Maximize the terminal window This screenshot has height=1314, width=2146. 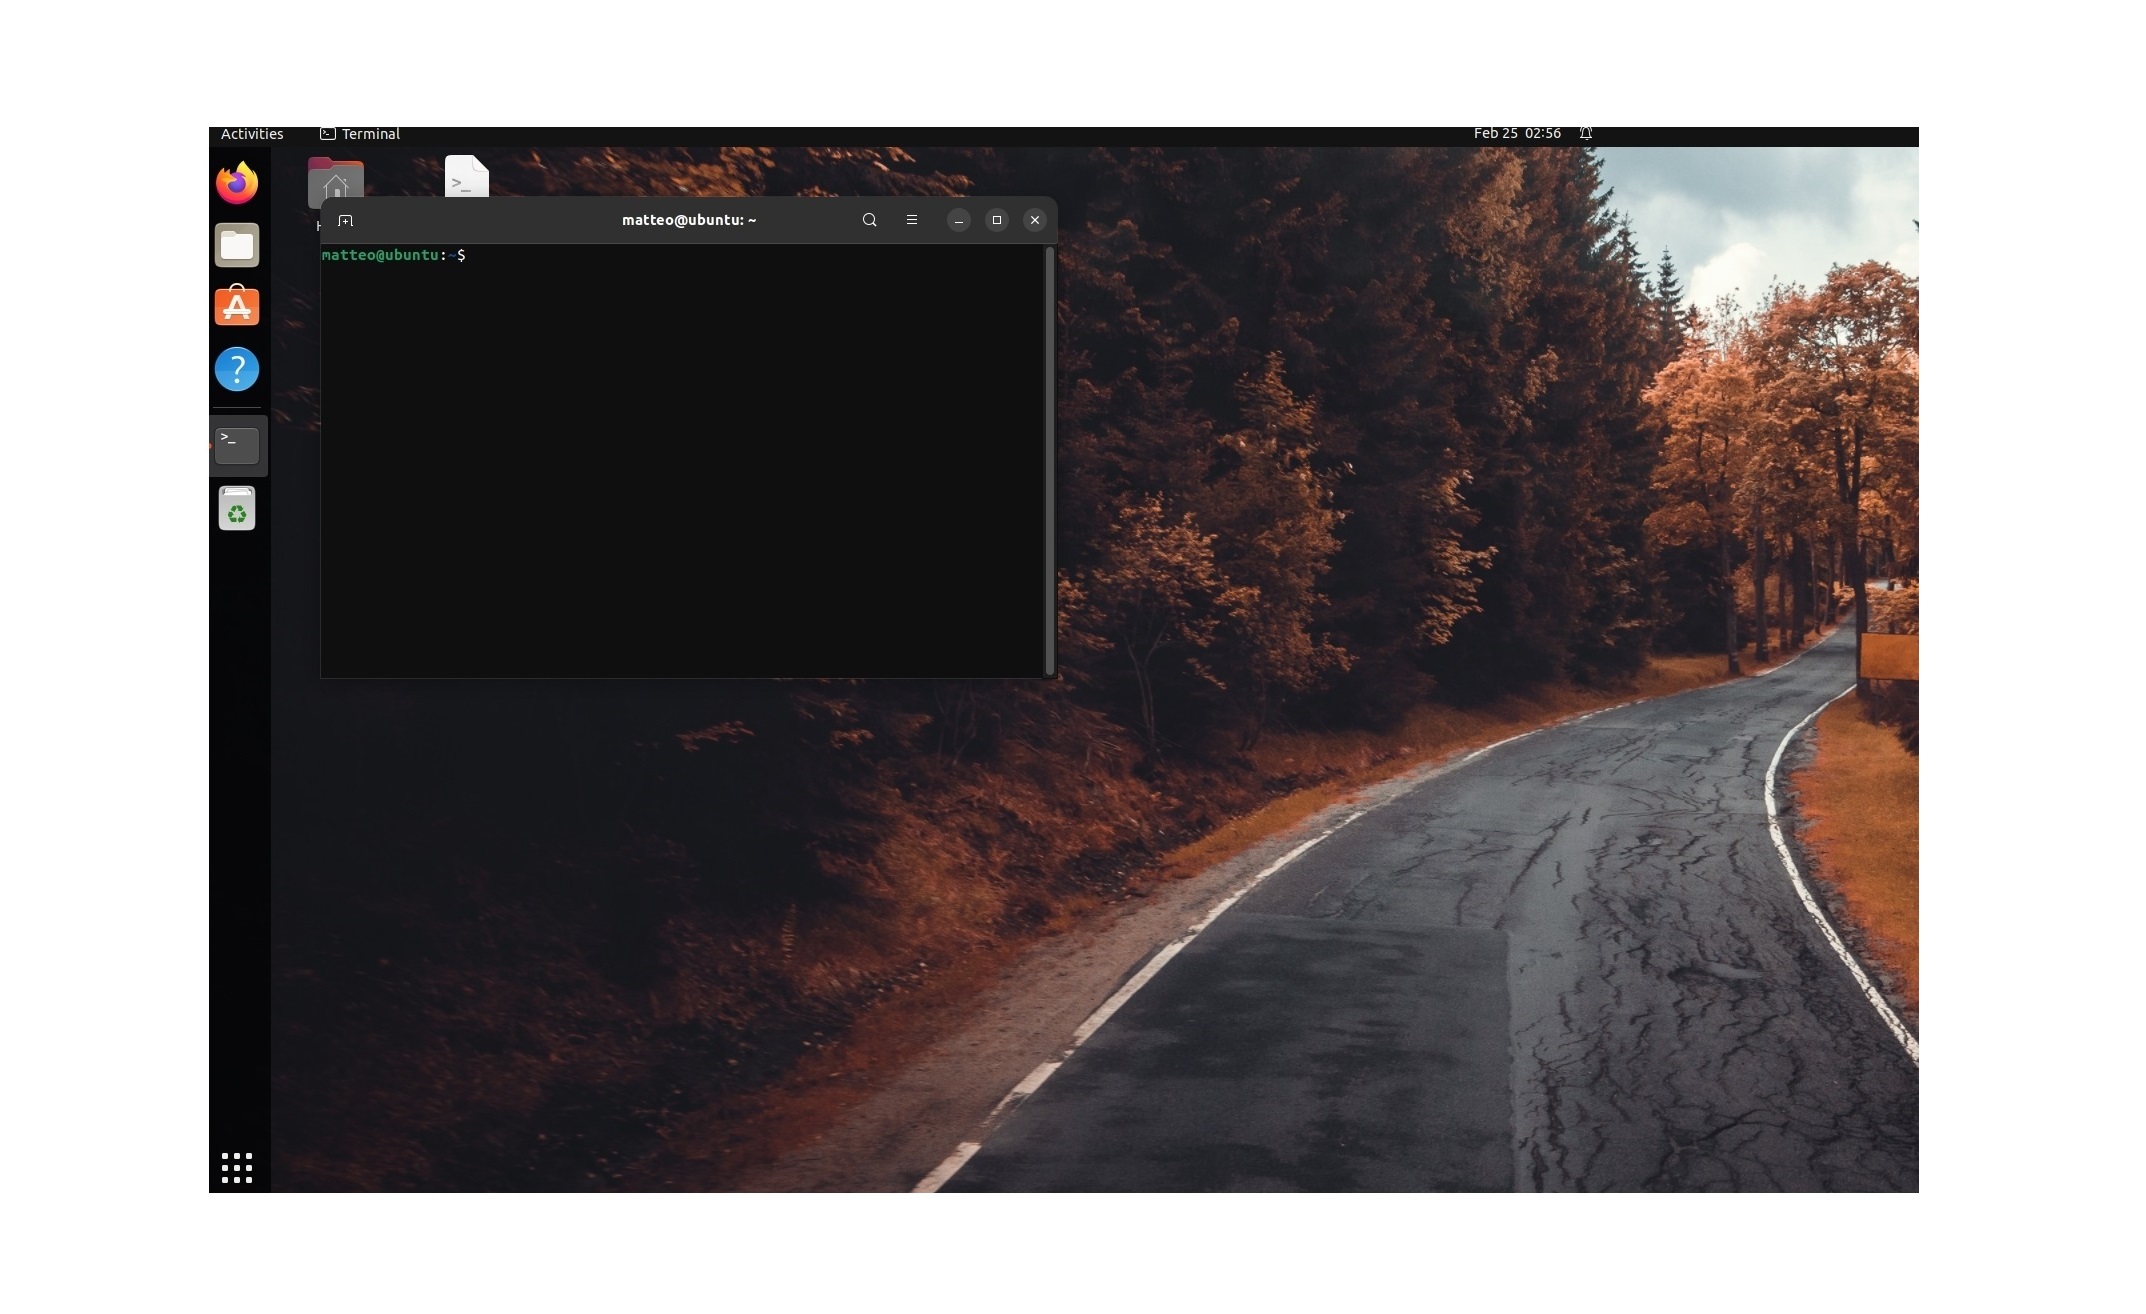[996, 220]
